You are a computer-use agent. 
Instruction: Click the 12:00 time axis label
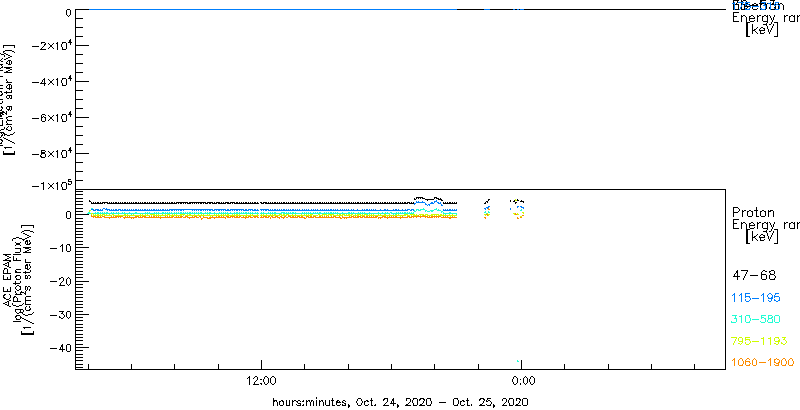(261, 380)
